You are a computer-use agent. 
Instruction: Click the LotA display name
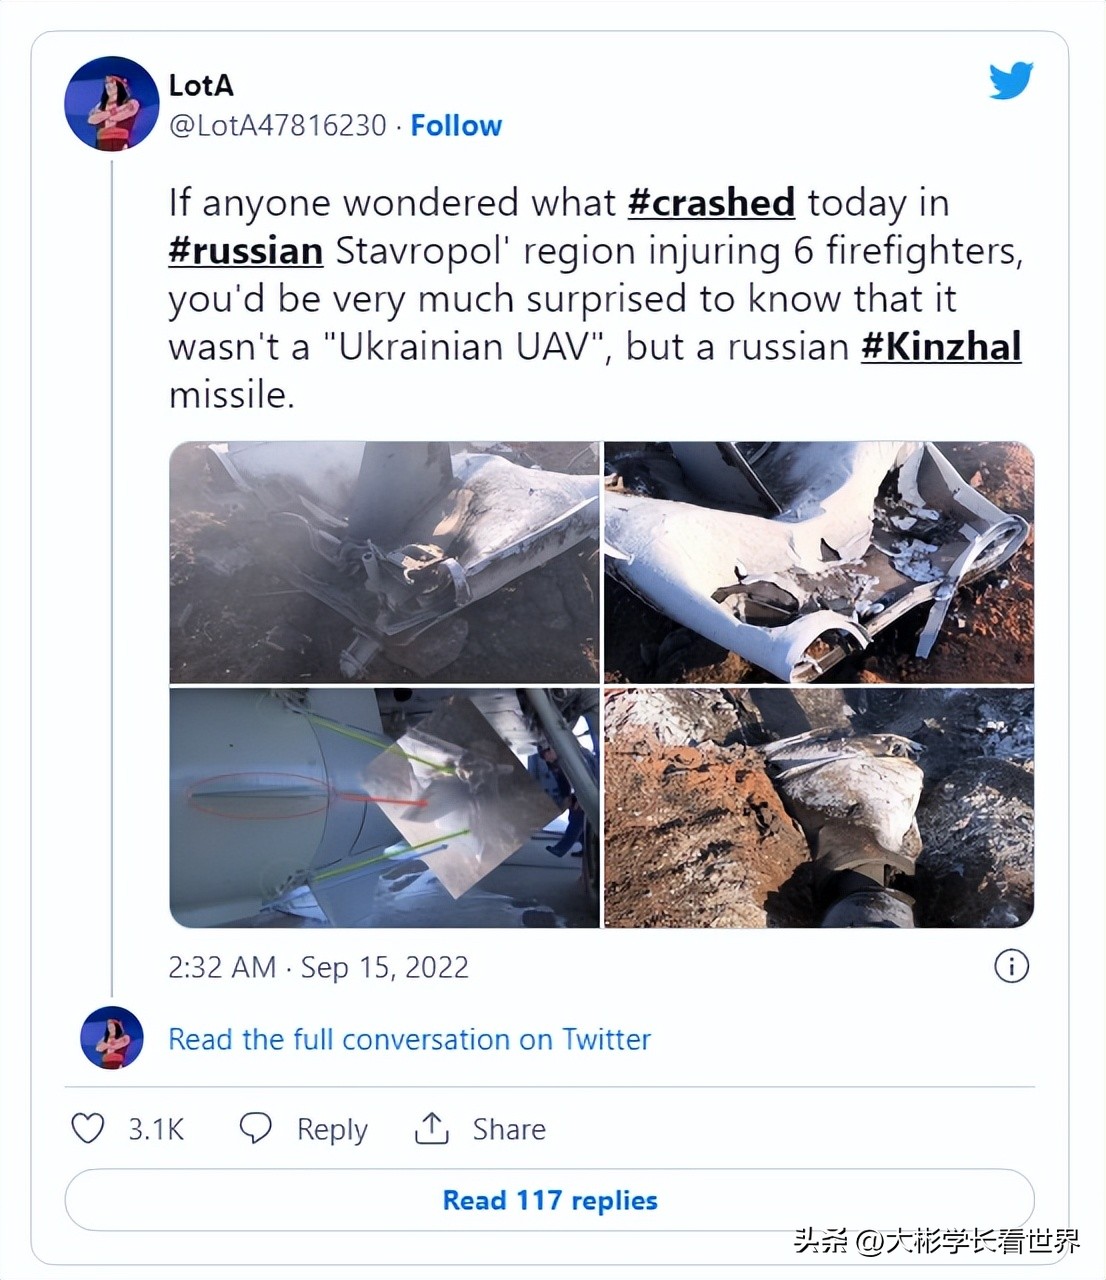pos(201,86)
